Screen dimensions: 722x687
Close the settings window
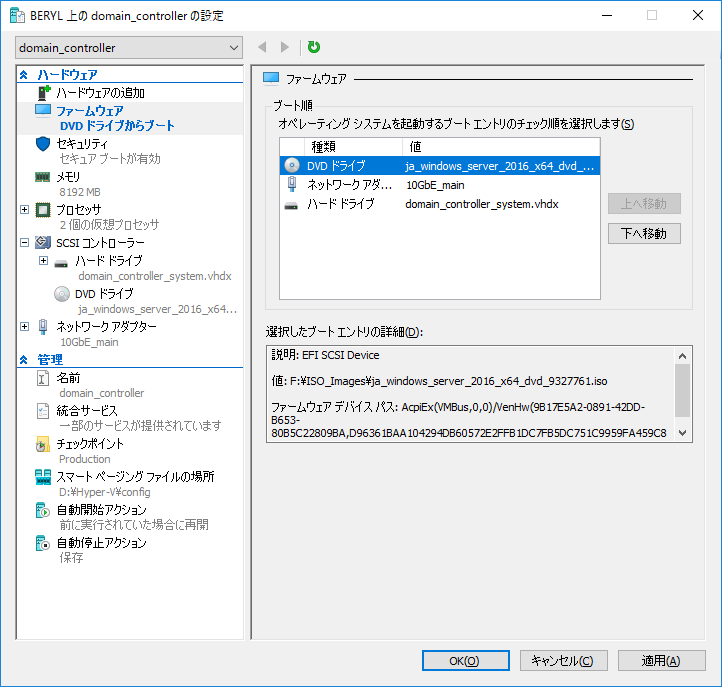tap(698, 15)
